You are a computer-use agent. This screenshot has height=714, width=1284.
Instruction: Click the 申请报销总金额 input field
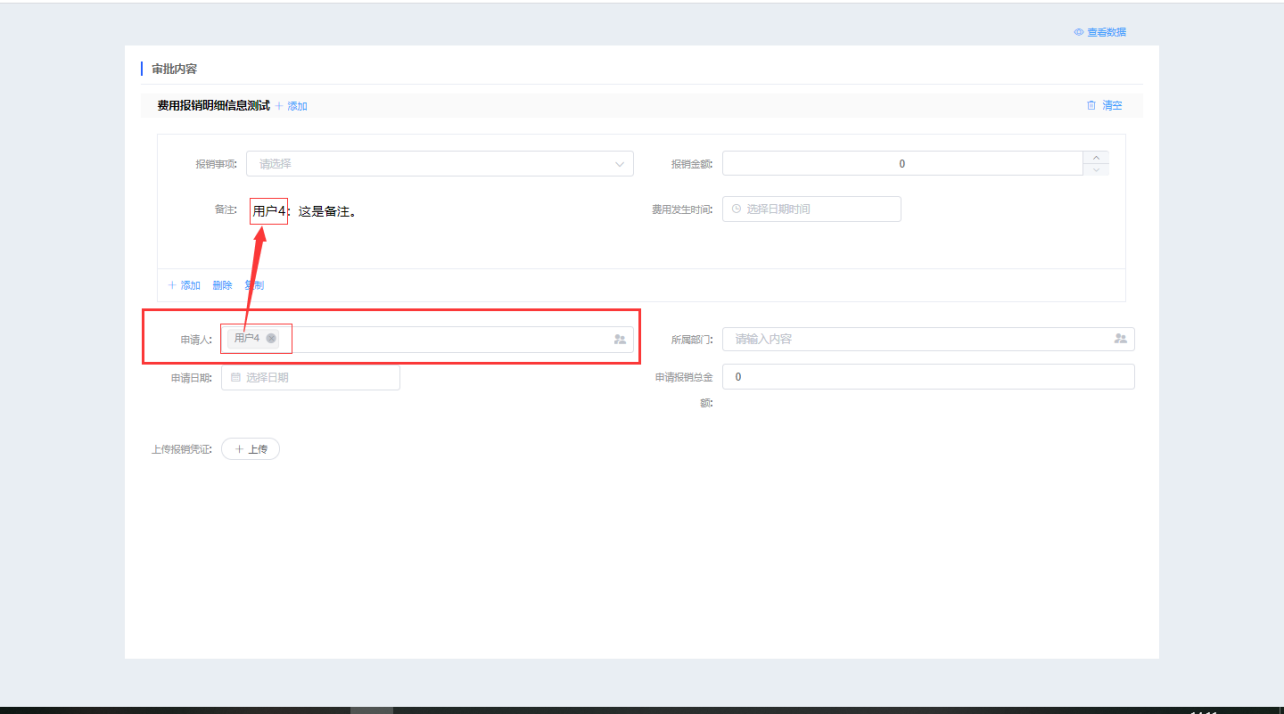[x=928, y=377]
